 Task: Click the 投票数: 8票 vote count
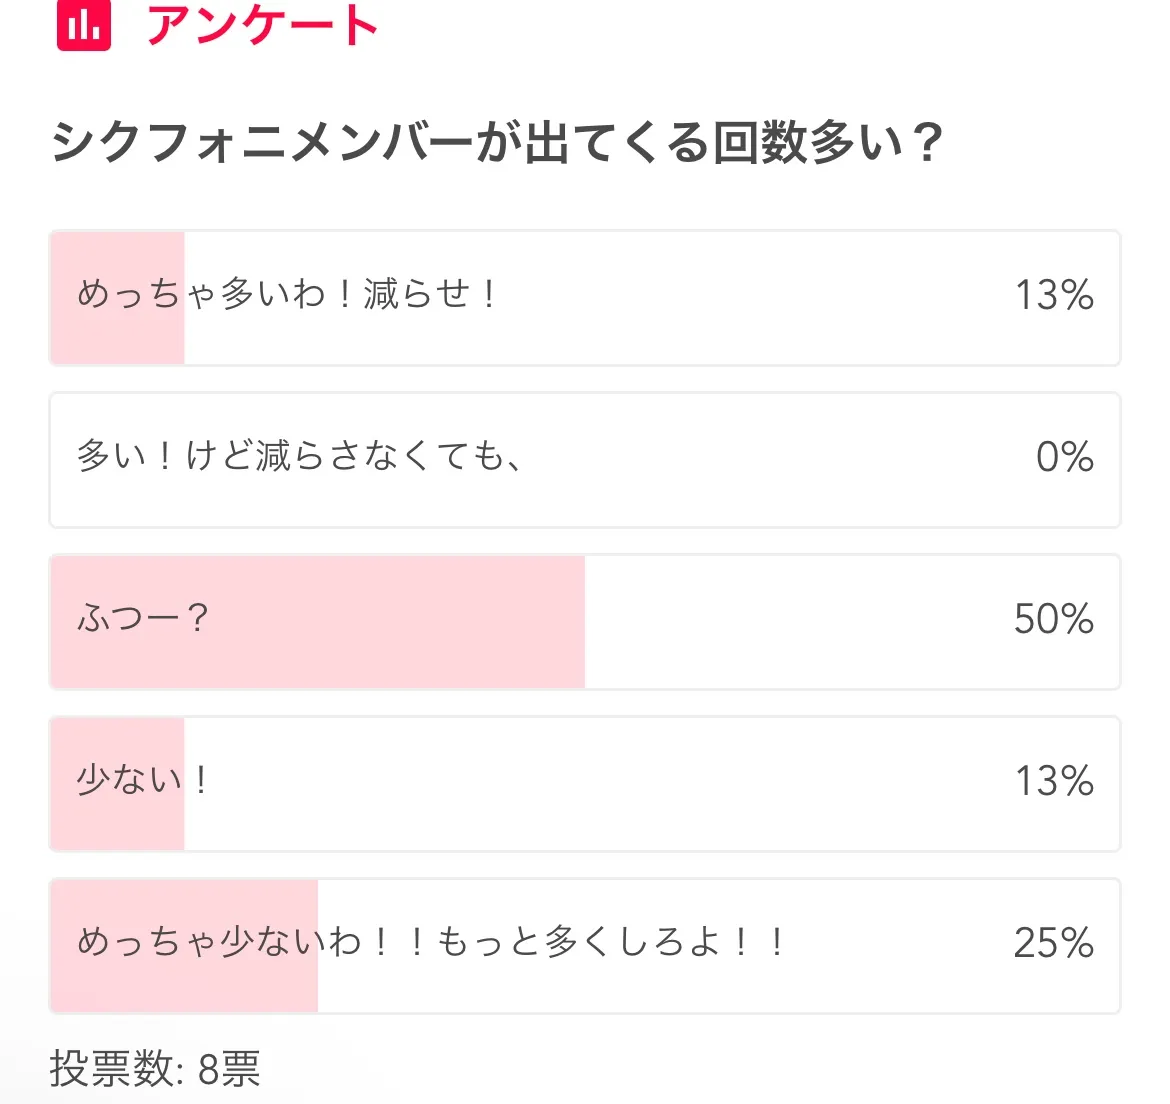click(155, 1068)
